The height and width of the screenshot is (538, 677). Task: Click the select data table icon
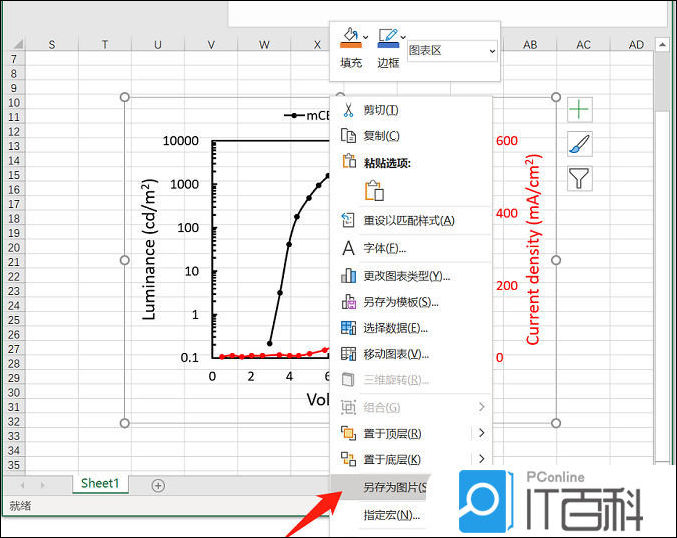coord(348,328)
